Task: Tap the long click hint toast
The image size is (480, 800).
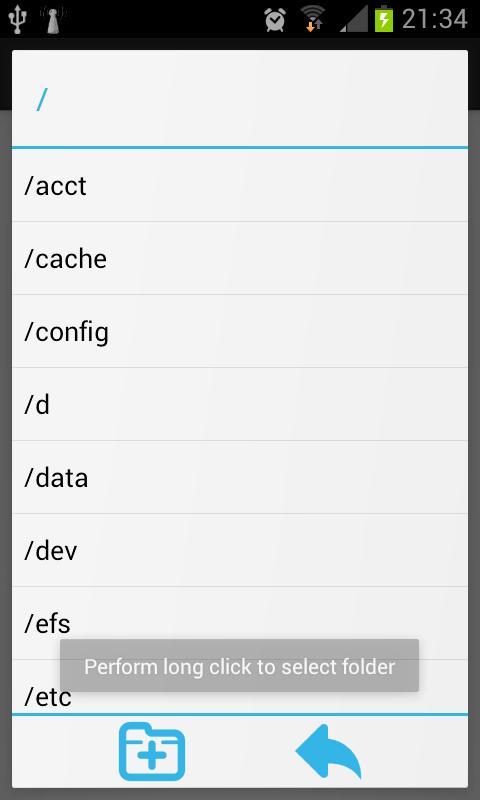Action: click(239, 666)
